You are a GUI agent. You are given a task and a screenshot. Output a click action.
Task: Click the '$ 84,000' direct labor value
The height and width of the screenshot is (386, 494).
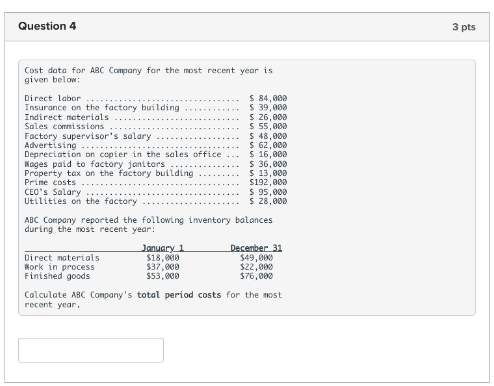click(268, 98)
